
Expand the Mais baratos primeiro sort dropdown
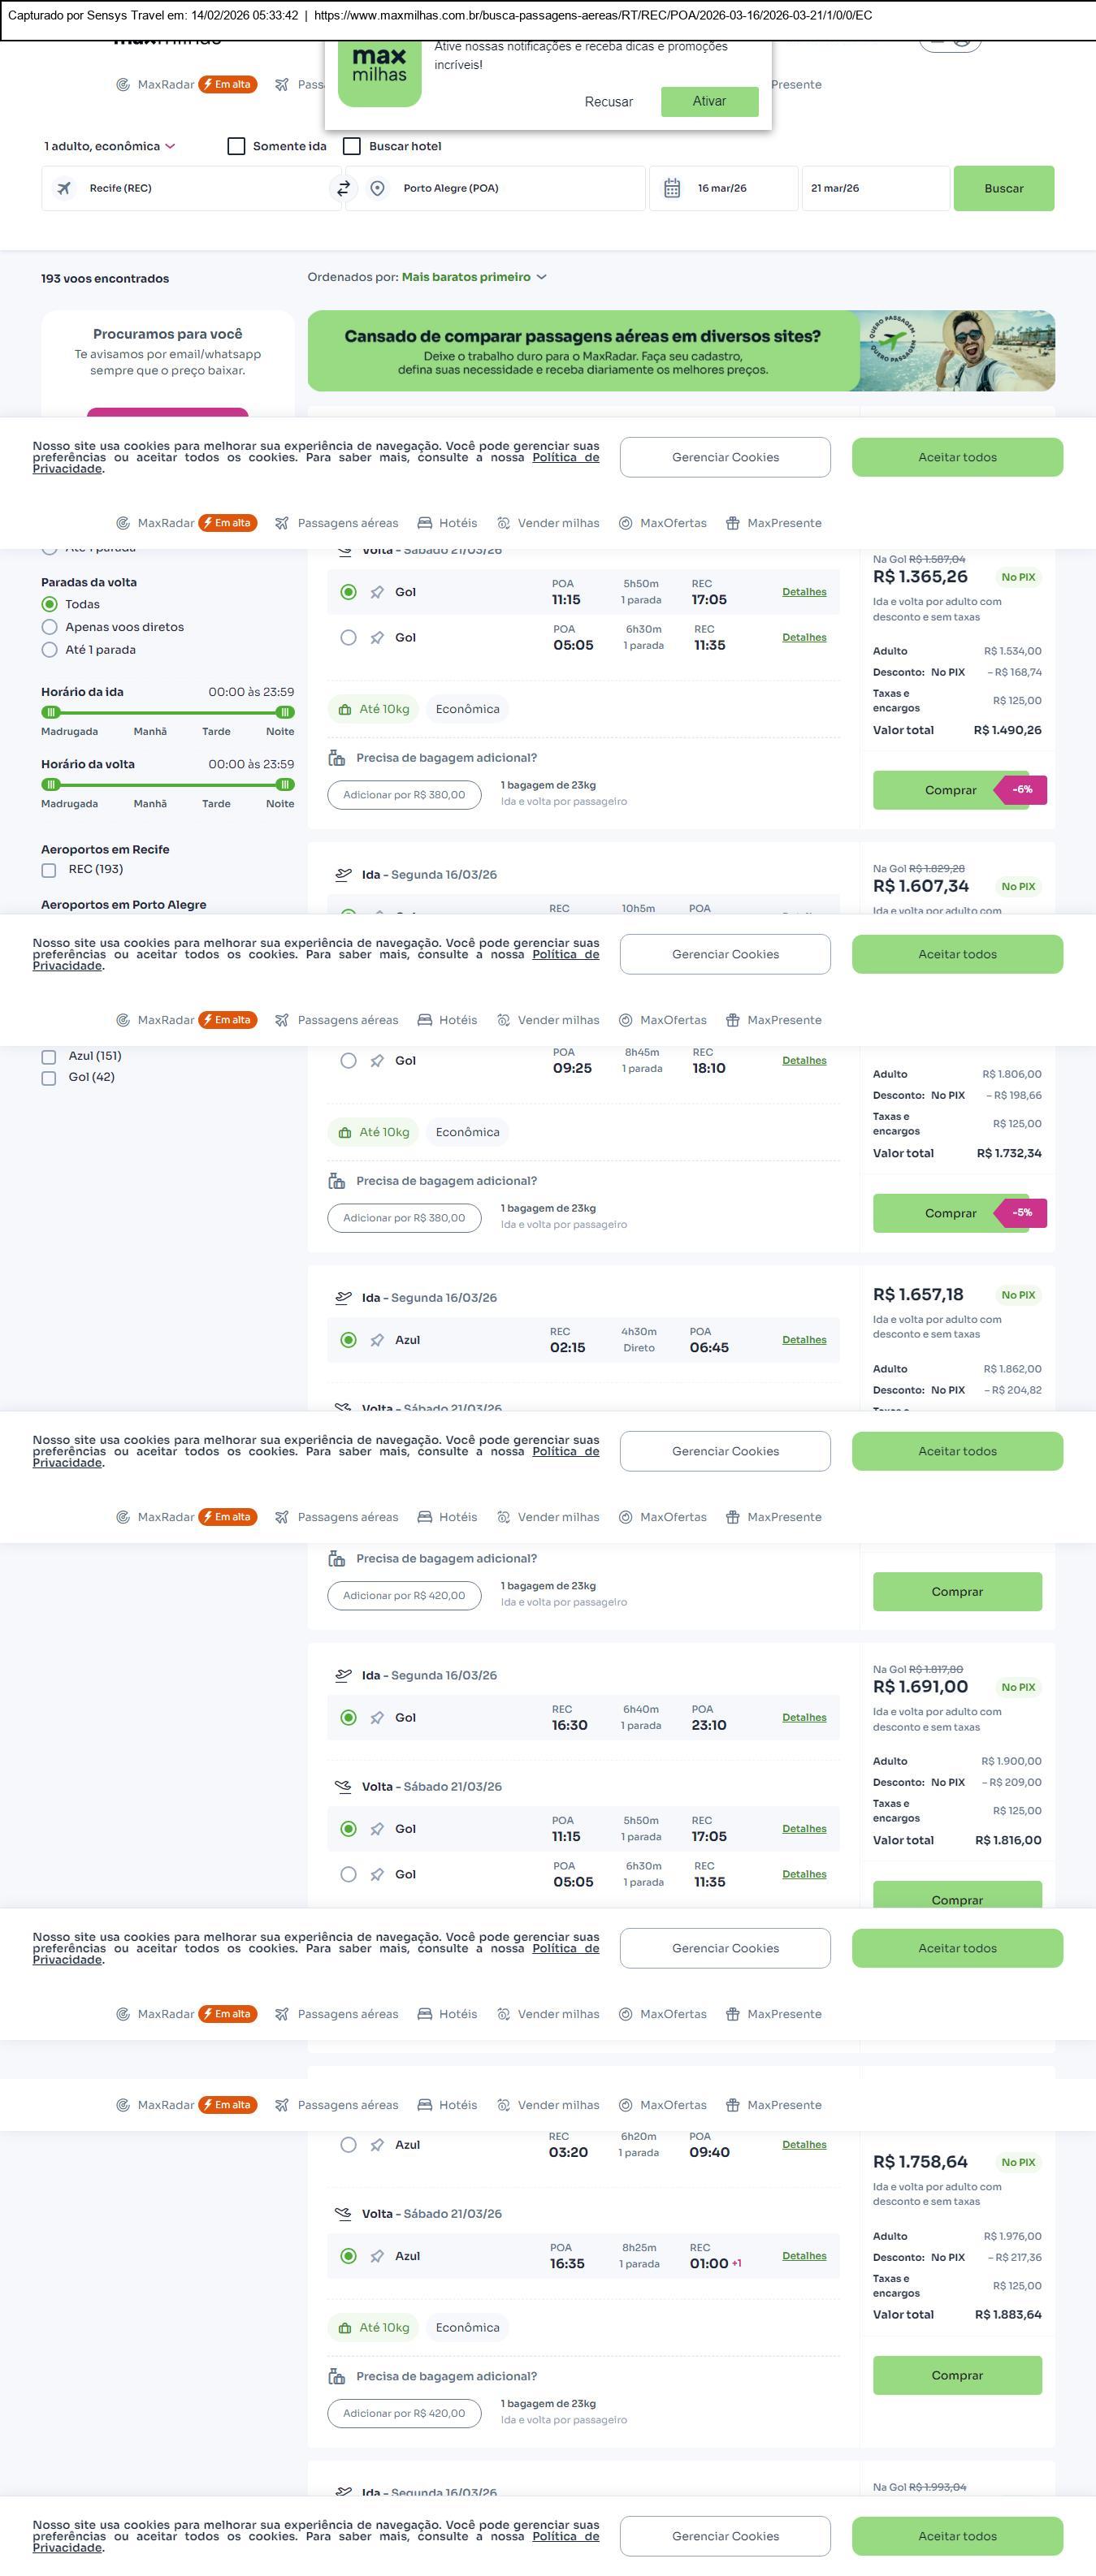coord(474,277)
